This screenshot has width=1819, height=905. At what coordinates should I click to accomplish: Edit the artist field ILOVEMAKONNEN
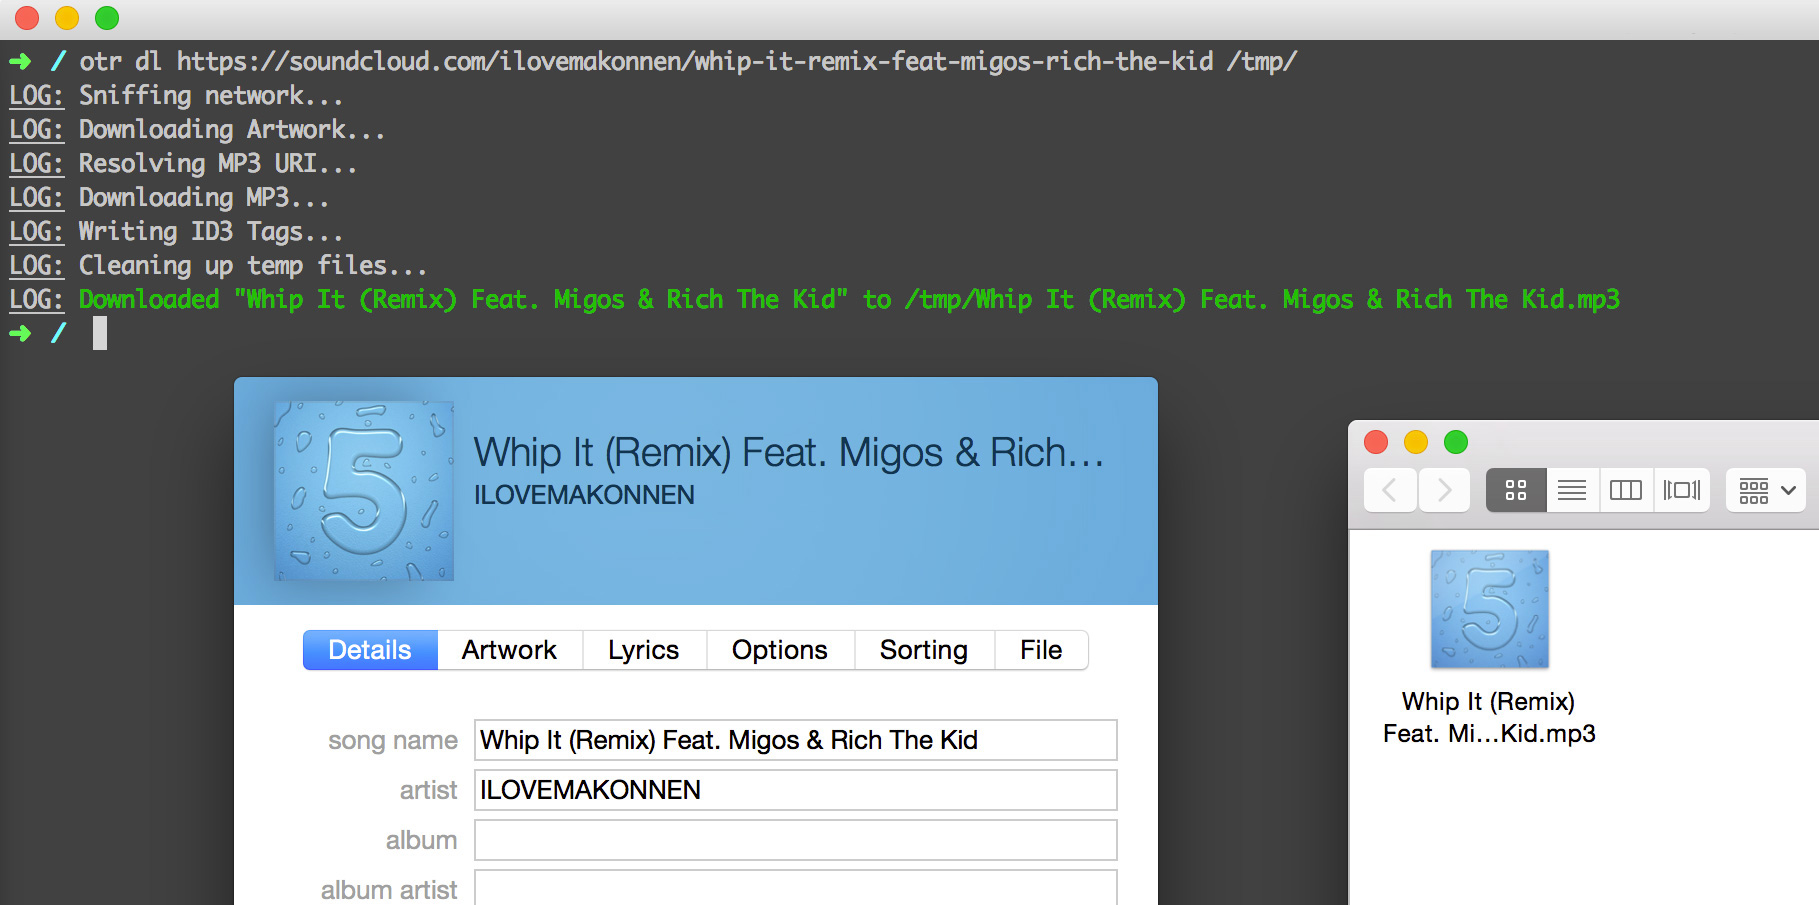pos(795,790)
